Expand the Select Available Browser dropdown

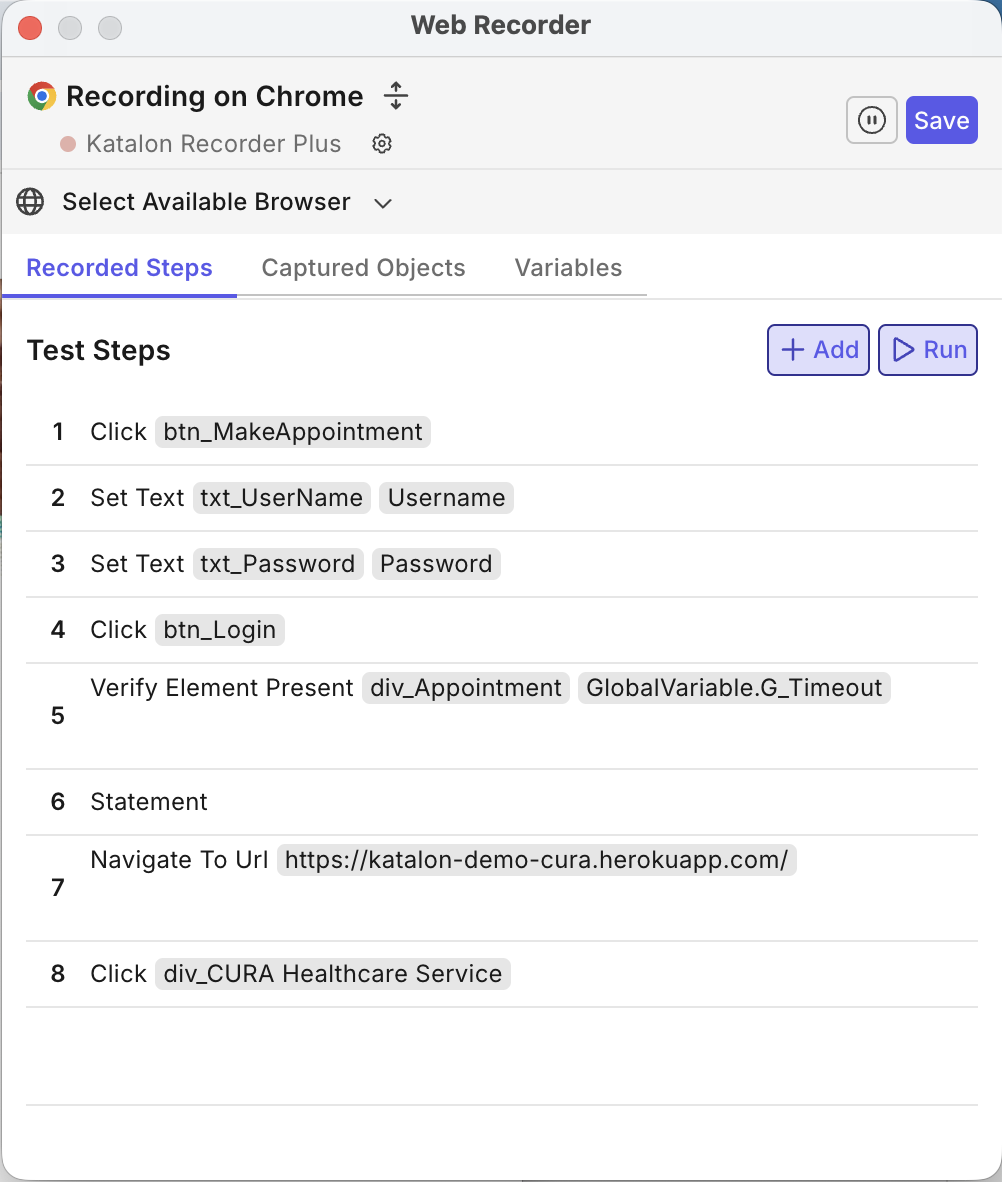pos(383,202)
